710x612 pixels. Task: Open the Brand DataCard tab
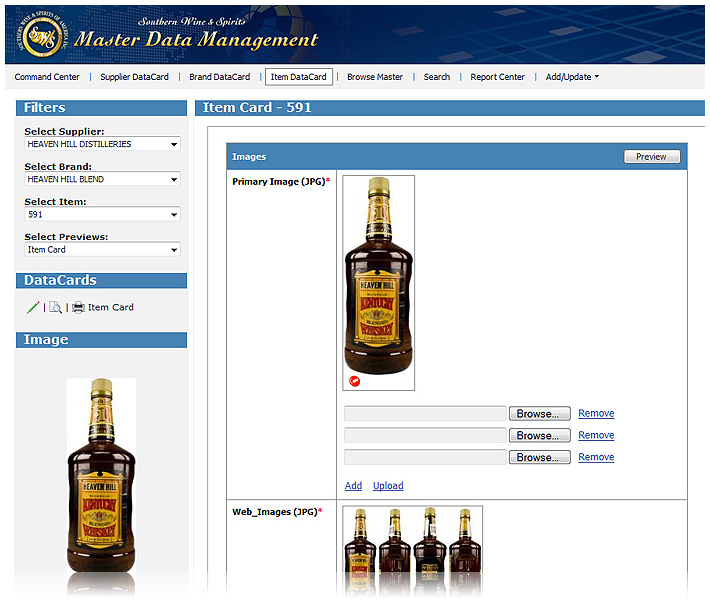pos(220,77)
